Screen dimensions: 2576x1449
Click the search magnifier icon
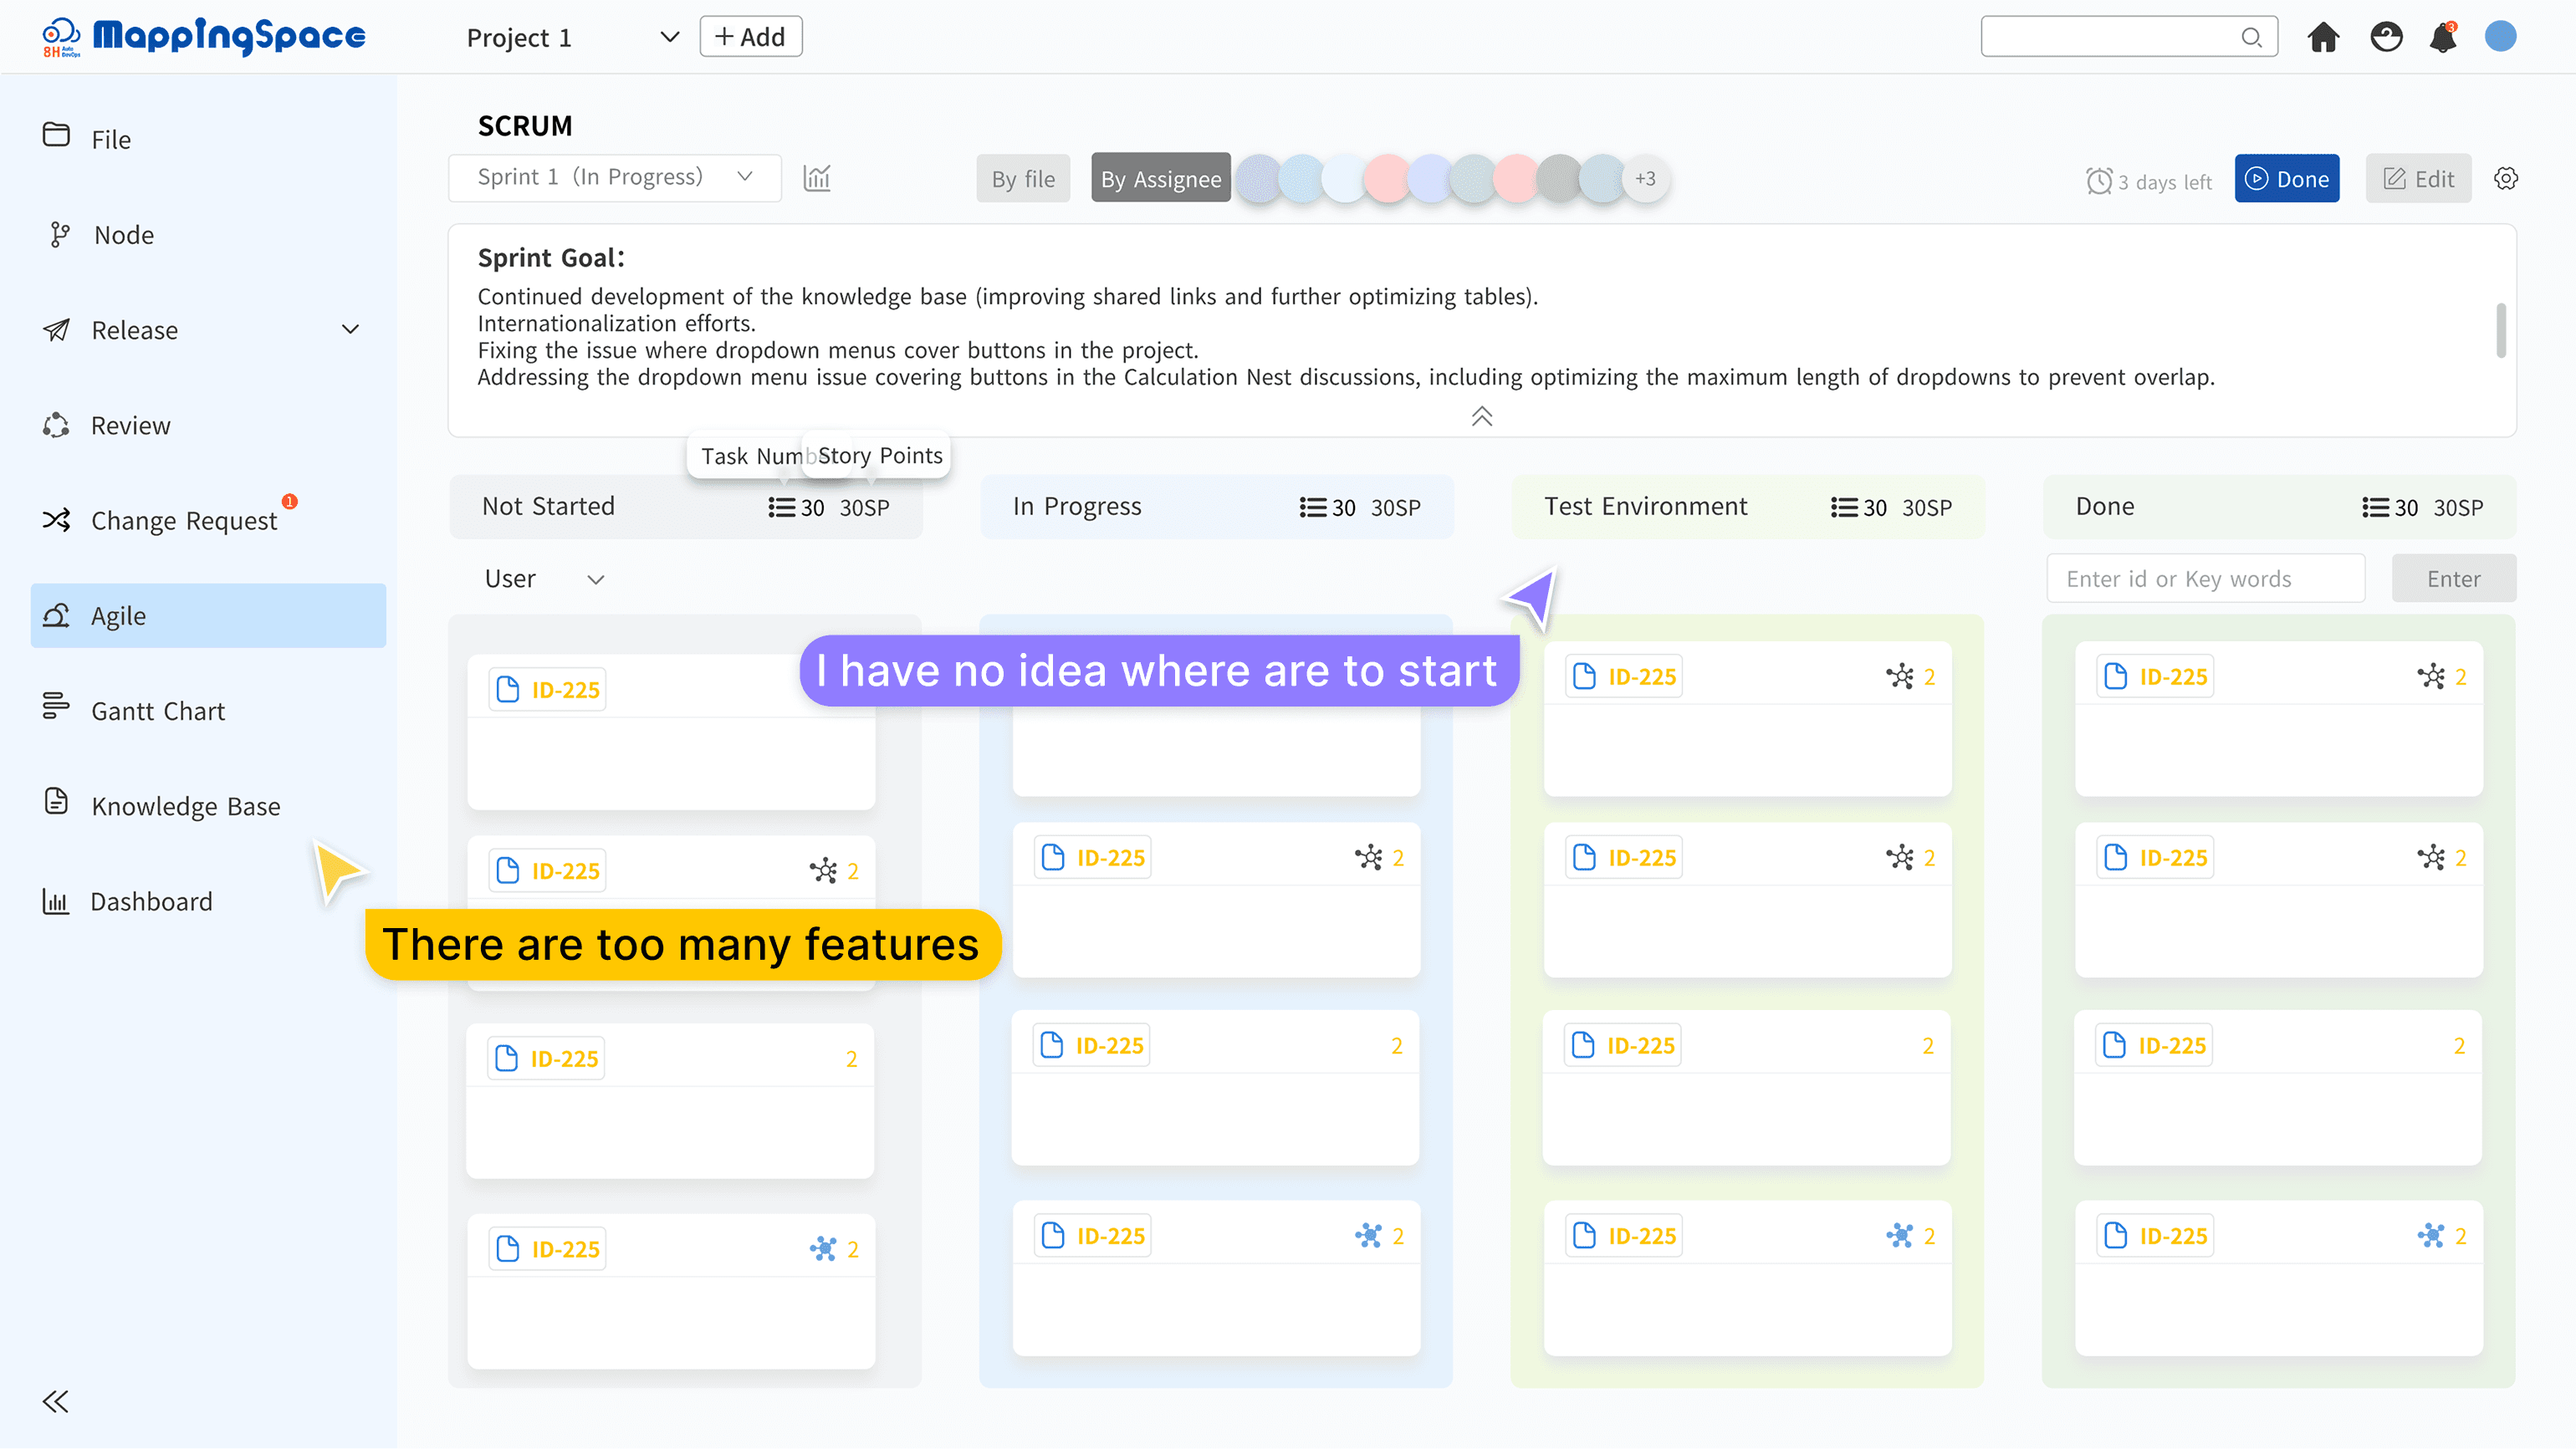coord(2251,37)
